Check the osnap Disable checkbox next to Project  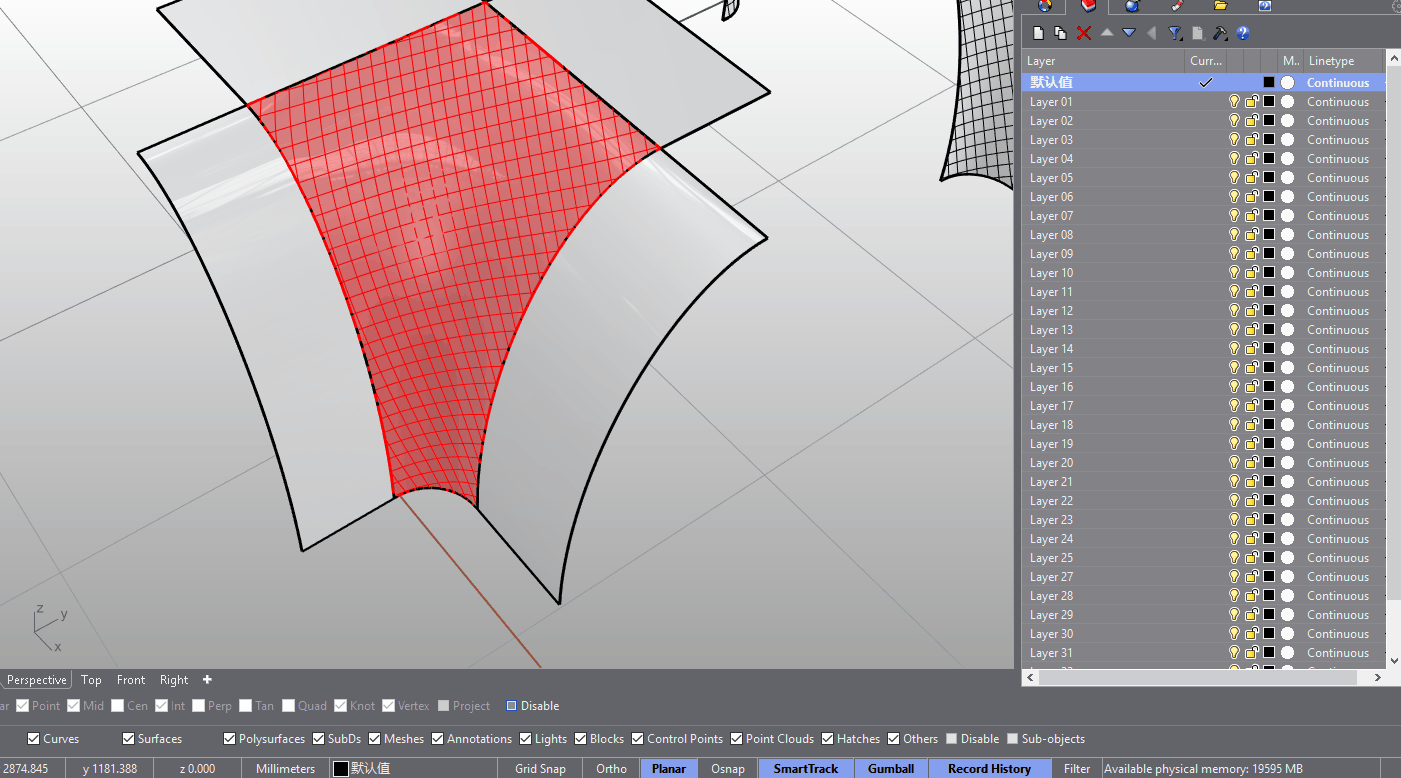pyautogui.click(x=512, y=706)
